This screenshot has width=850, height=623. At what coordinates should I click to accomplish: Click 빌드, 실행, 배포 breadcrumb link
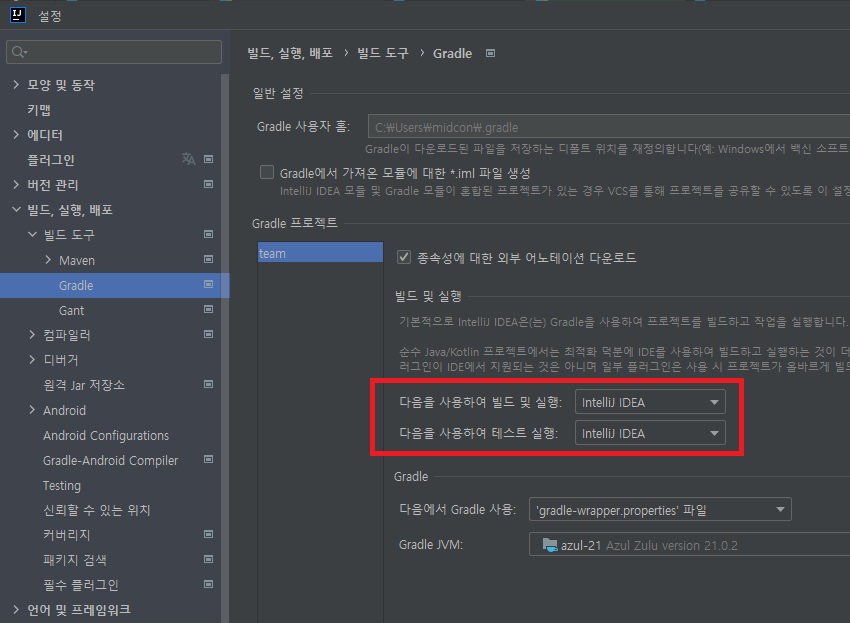pyautogui.click(x=290, y=53)
